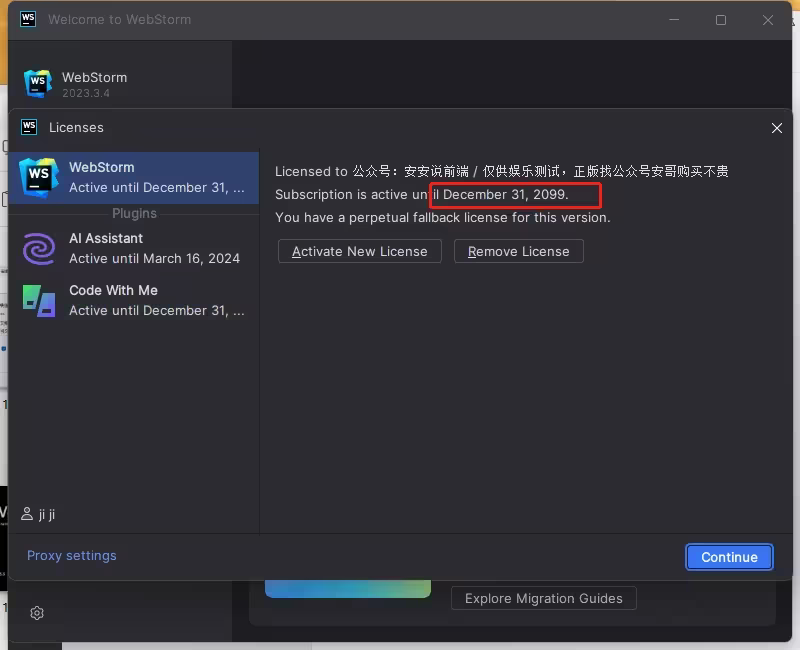Viewport: 800px width, 650px height.
Task: Minimize the Welcome to WebStorm window
Action: click(674, 20)
